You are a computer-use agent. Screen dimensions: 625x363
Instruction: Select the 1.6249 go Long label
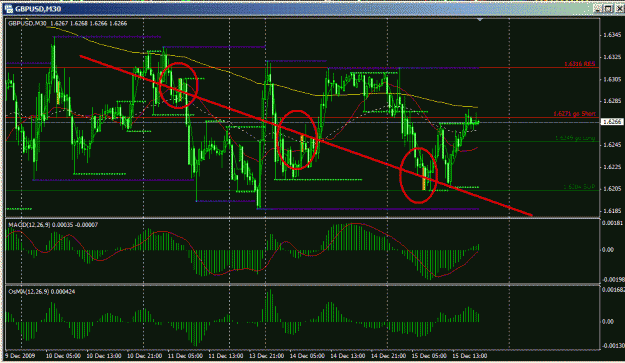click(x=575, y=138)
